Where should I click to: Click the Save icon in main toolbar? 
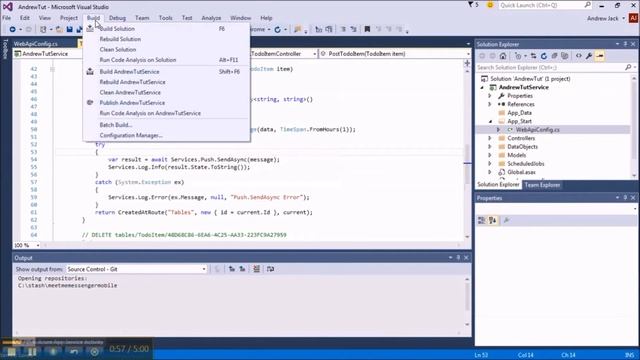pos(70,29)
